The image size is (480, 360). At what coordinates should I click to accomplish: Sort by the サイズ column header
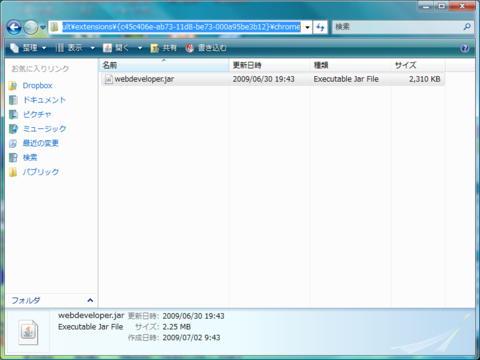[418, 65]
